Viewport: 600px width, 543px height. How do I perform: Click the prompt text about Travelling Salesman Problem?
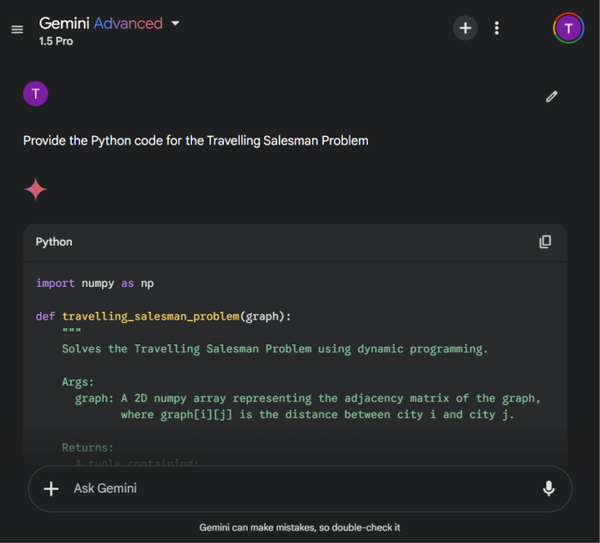(196, 141)
